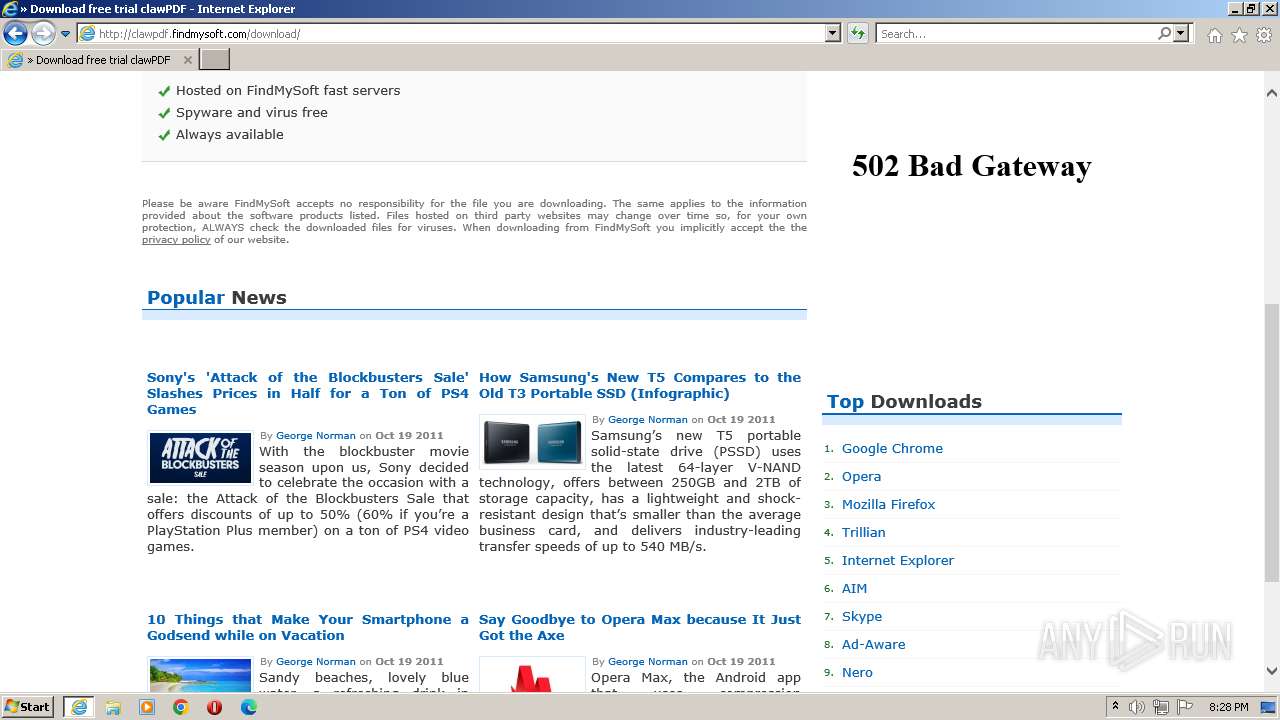Expand the address bar URL dropdown
The image size is (1280, 720).
click(833, 34)
